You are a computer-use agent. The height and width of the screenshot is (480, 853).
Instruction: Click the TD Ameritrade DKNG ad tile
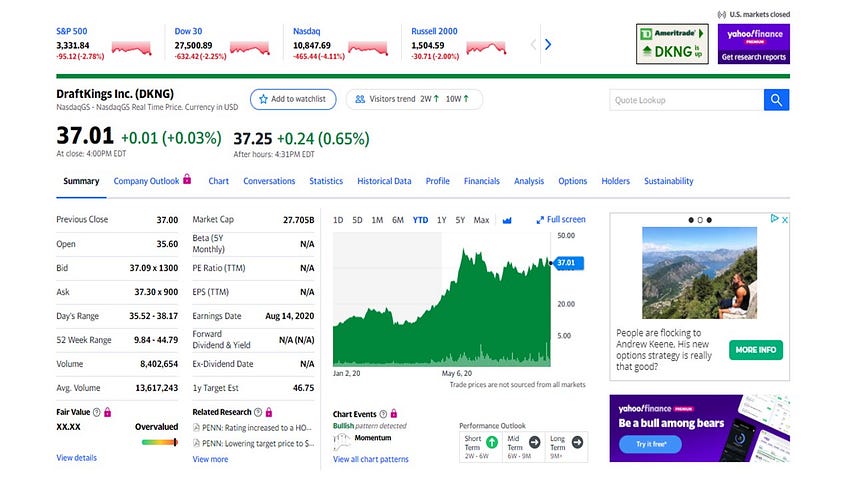click(x=672, y=44)
